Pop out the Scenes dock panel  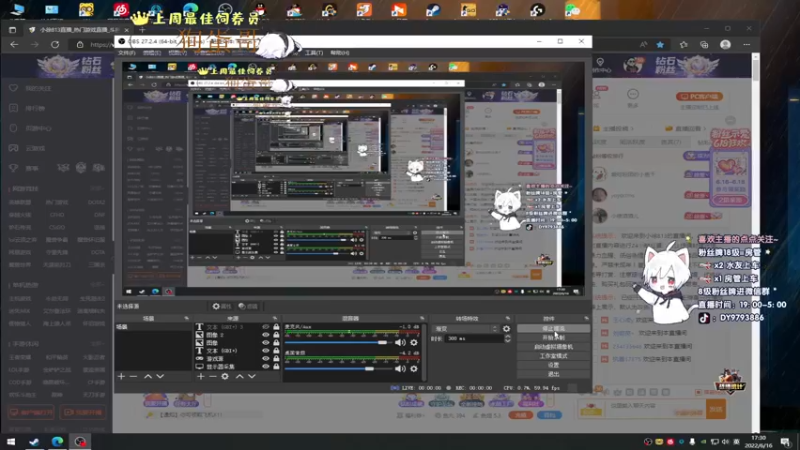pos(186,318)
